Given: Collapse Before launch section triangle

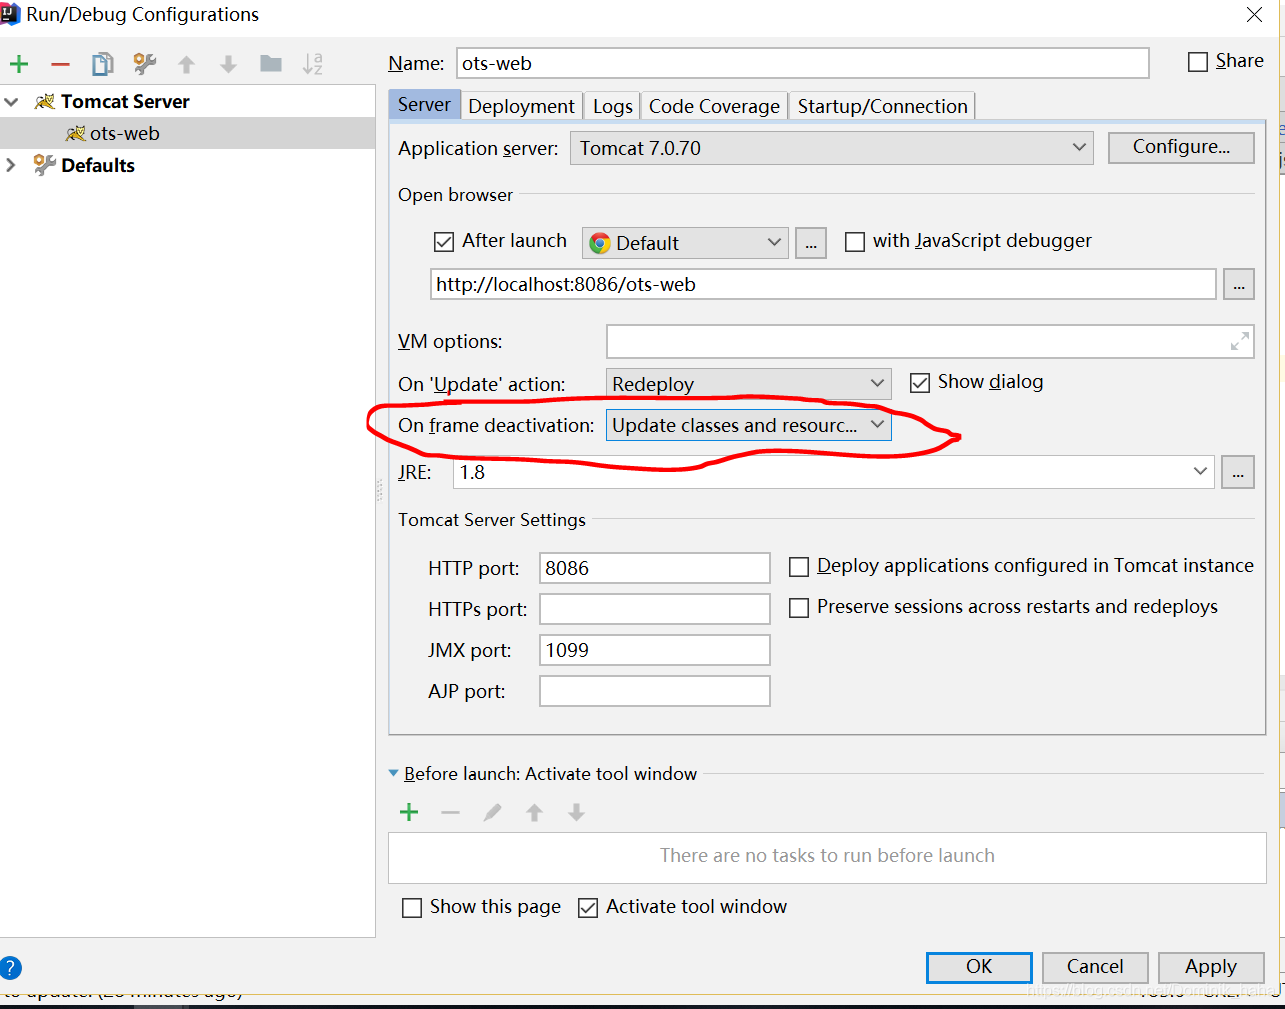Looking at the screenshot, I should 393,773.
